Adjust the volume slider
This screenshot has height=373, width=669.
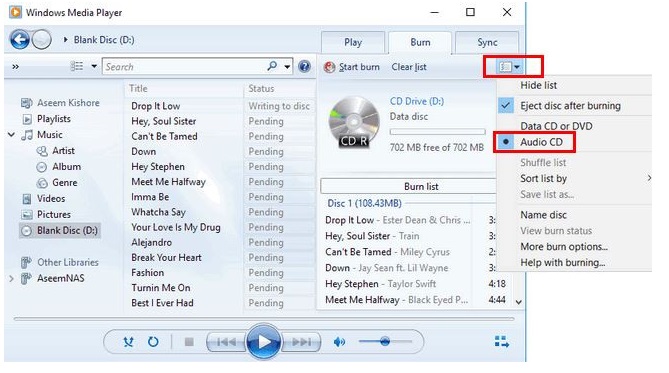[x=385, y=341]
